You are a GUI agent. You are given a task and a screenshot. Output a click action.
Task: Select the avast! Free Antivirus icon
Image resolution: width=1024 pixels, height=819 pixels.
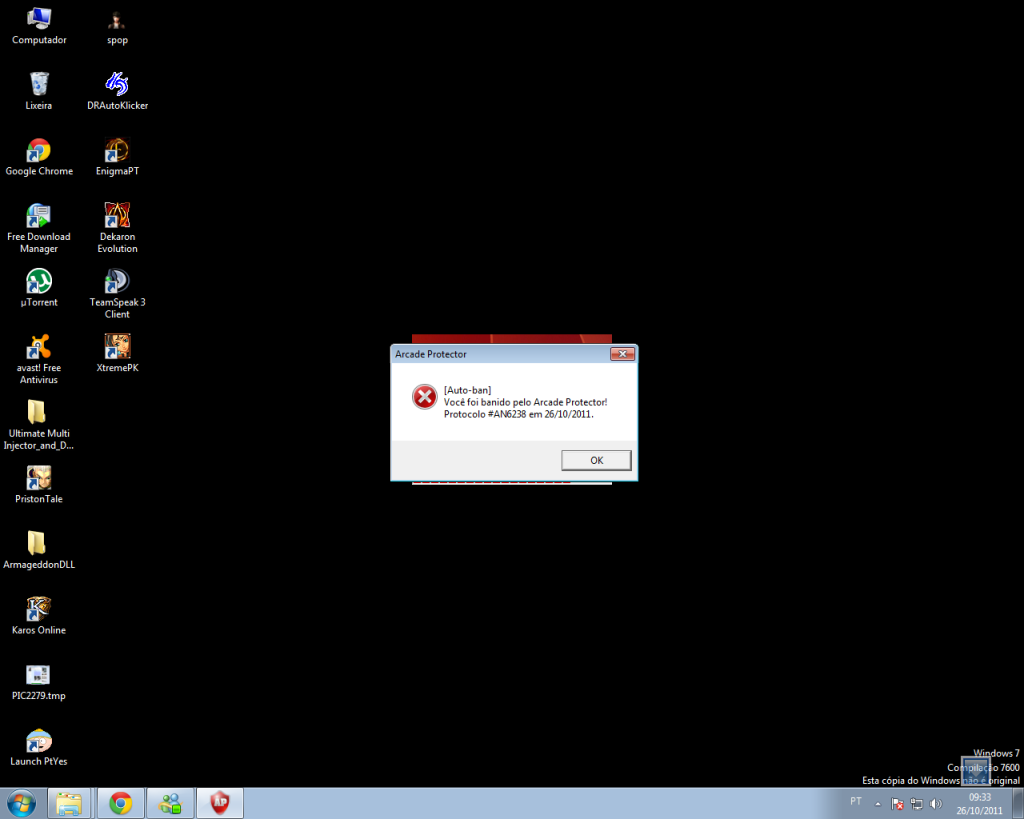pyautogui.click(x=39, y=347)
